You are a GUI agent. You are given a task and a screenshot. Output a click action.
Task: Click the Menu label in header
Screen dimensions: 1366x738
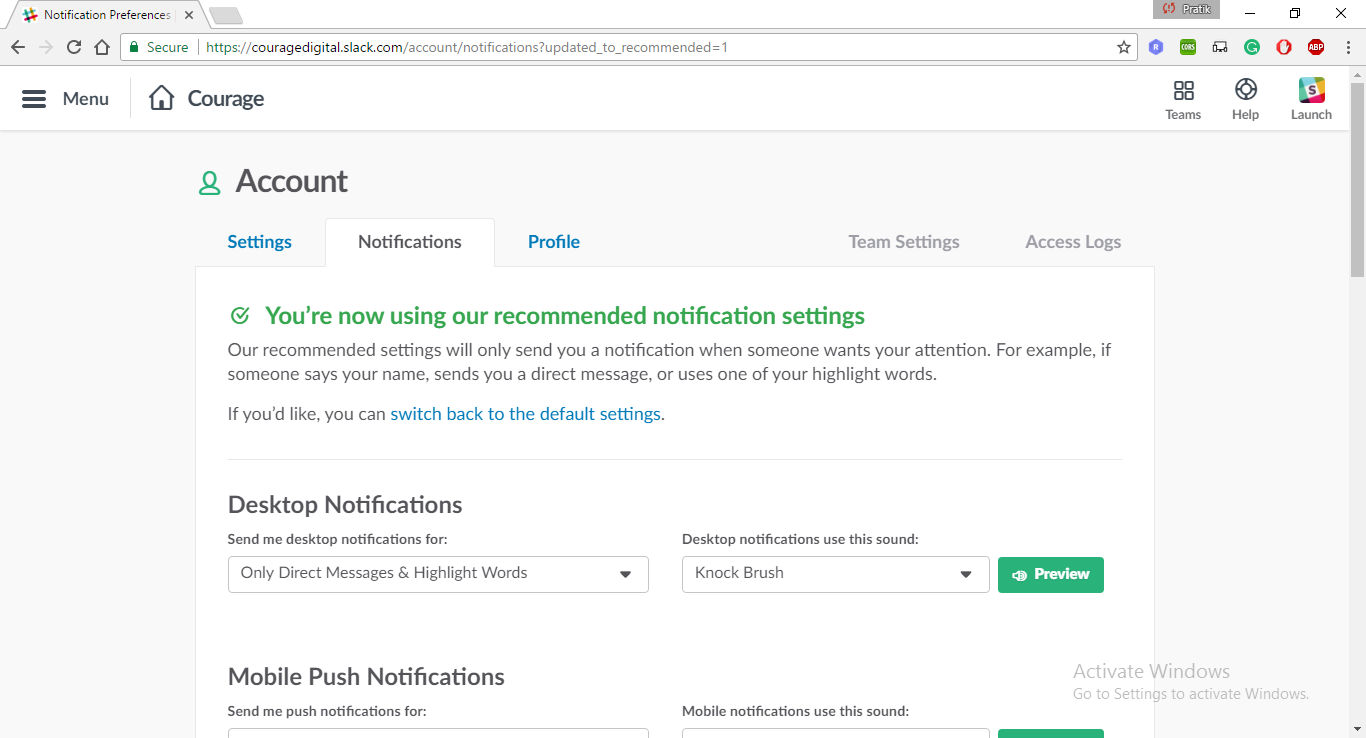coord(86,99)
